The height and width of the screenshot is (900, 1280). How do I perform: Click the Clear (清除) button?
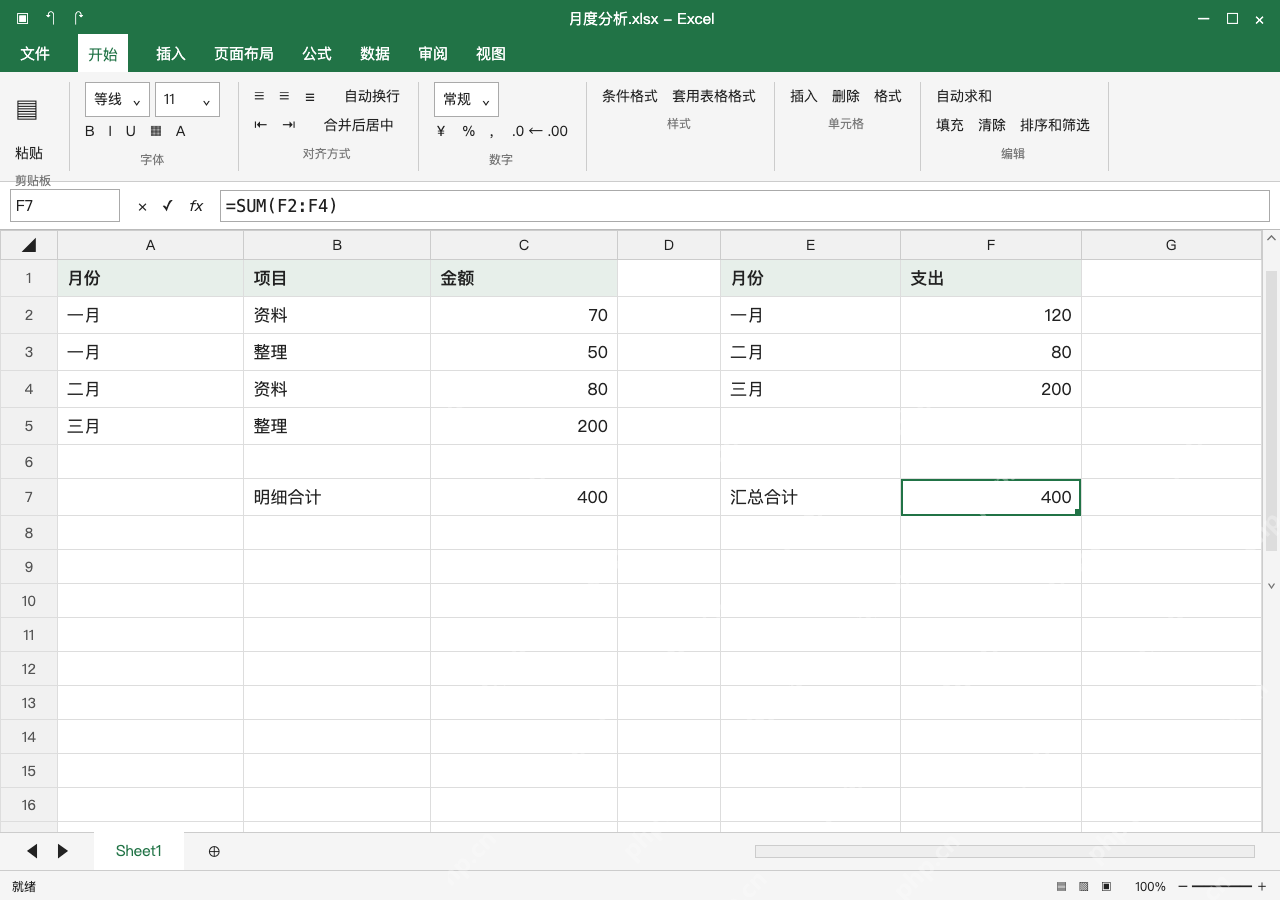(x=992, y=125)
